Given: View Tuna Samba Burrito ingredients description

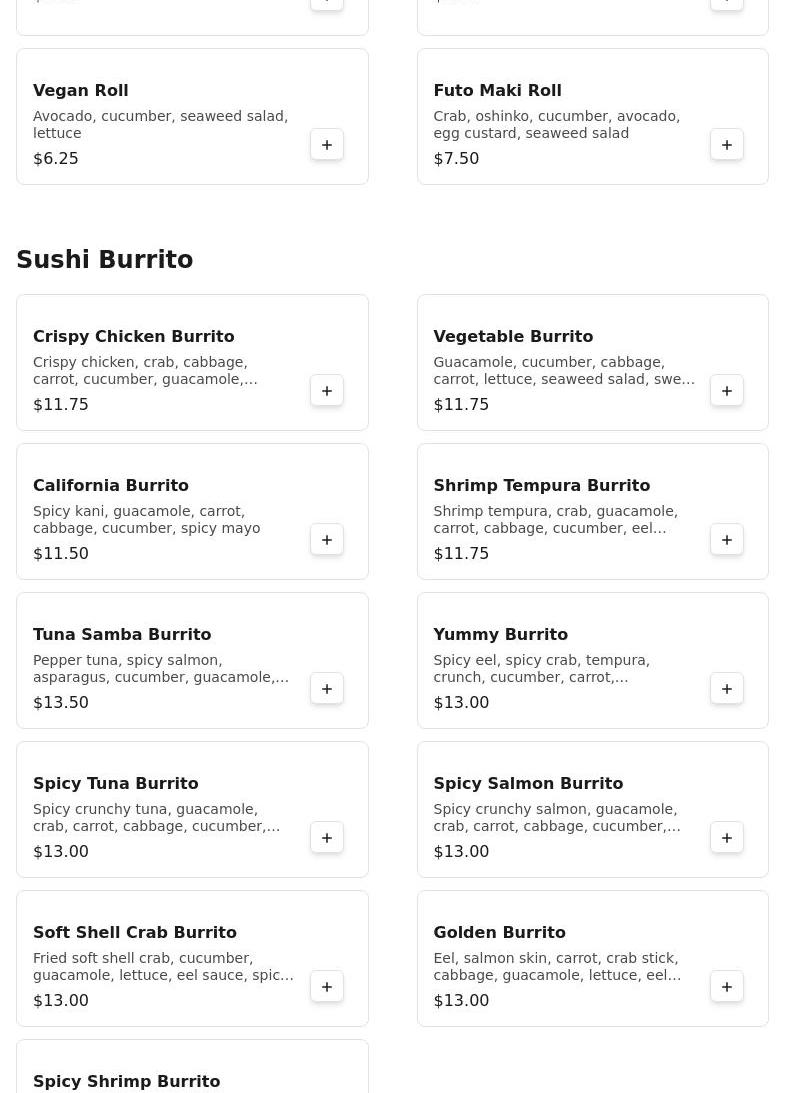Looking at the screenshot, I should [161, 669].
